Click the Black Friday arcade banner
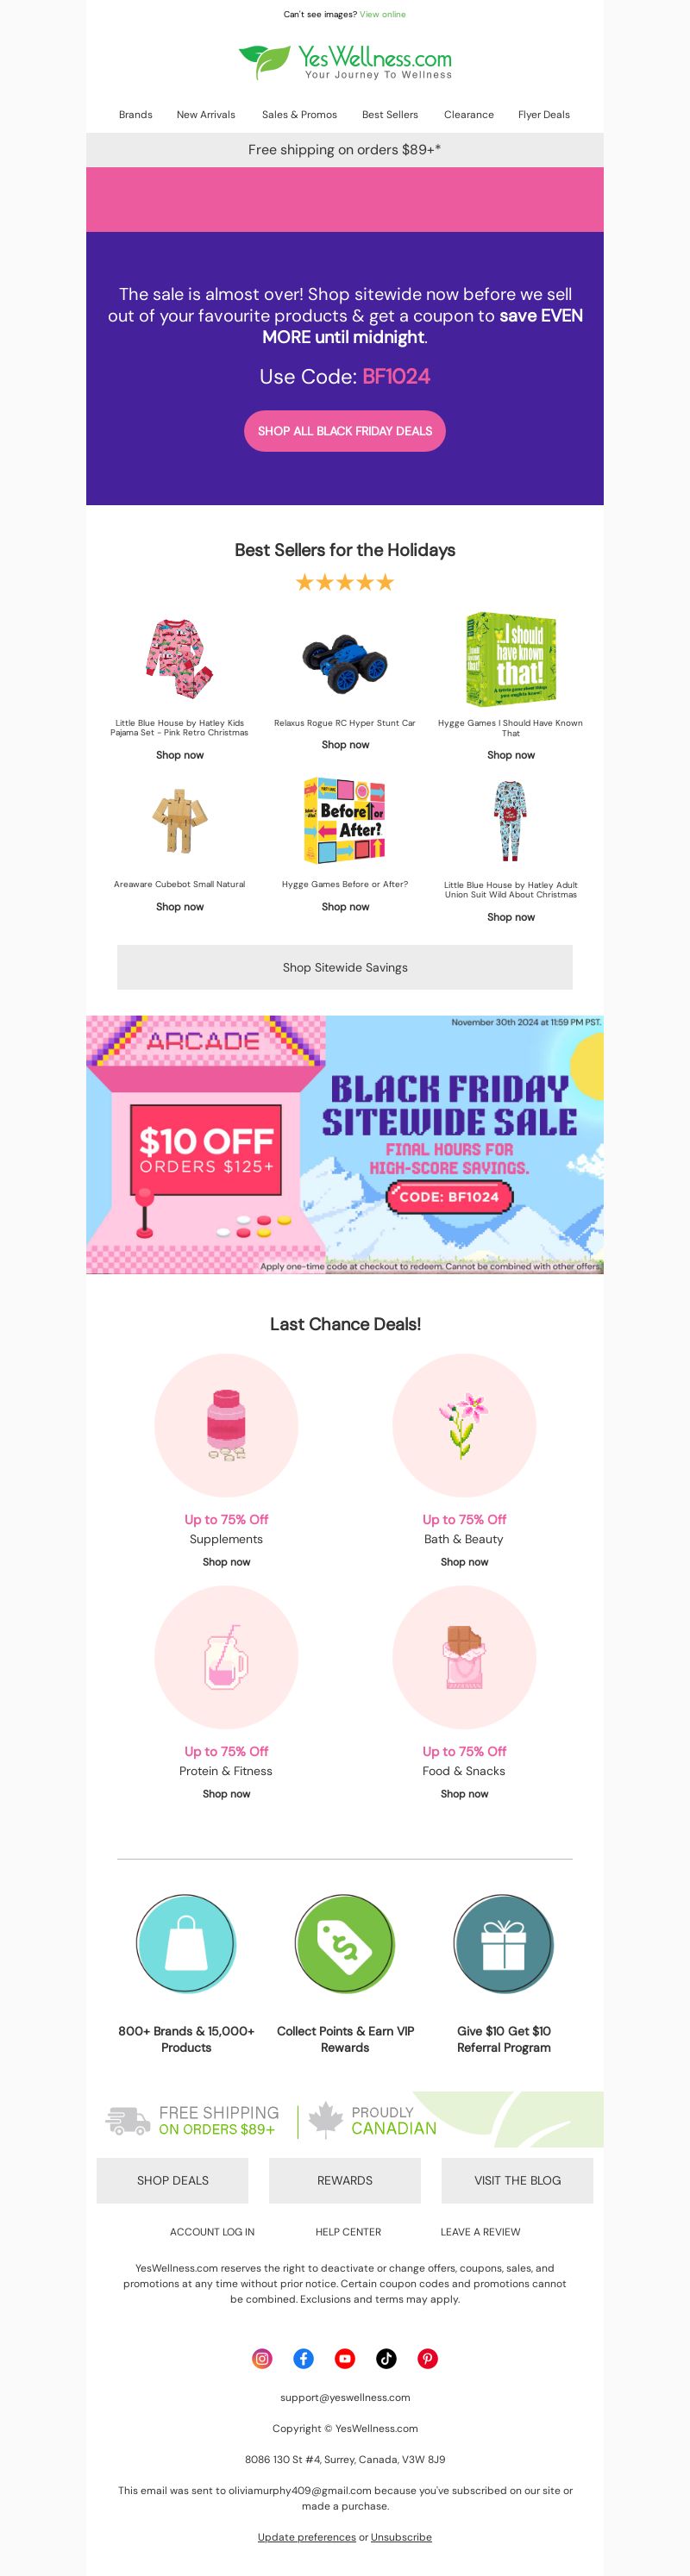The width and height of the screenshot is (690, 2576). 345,1144
